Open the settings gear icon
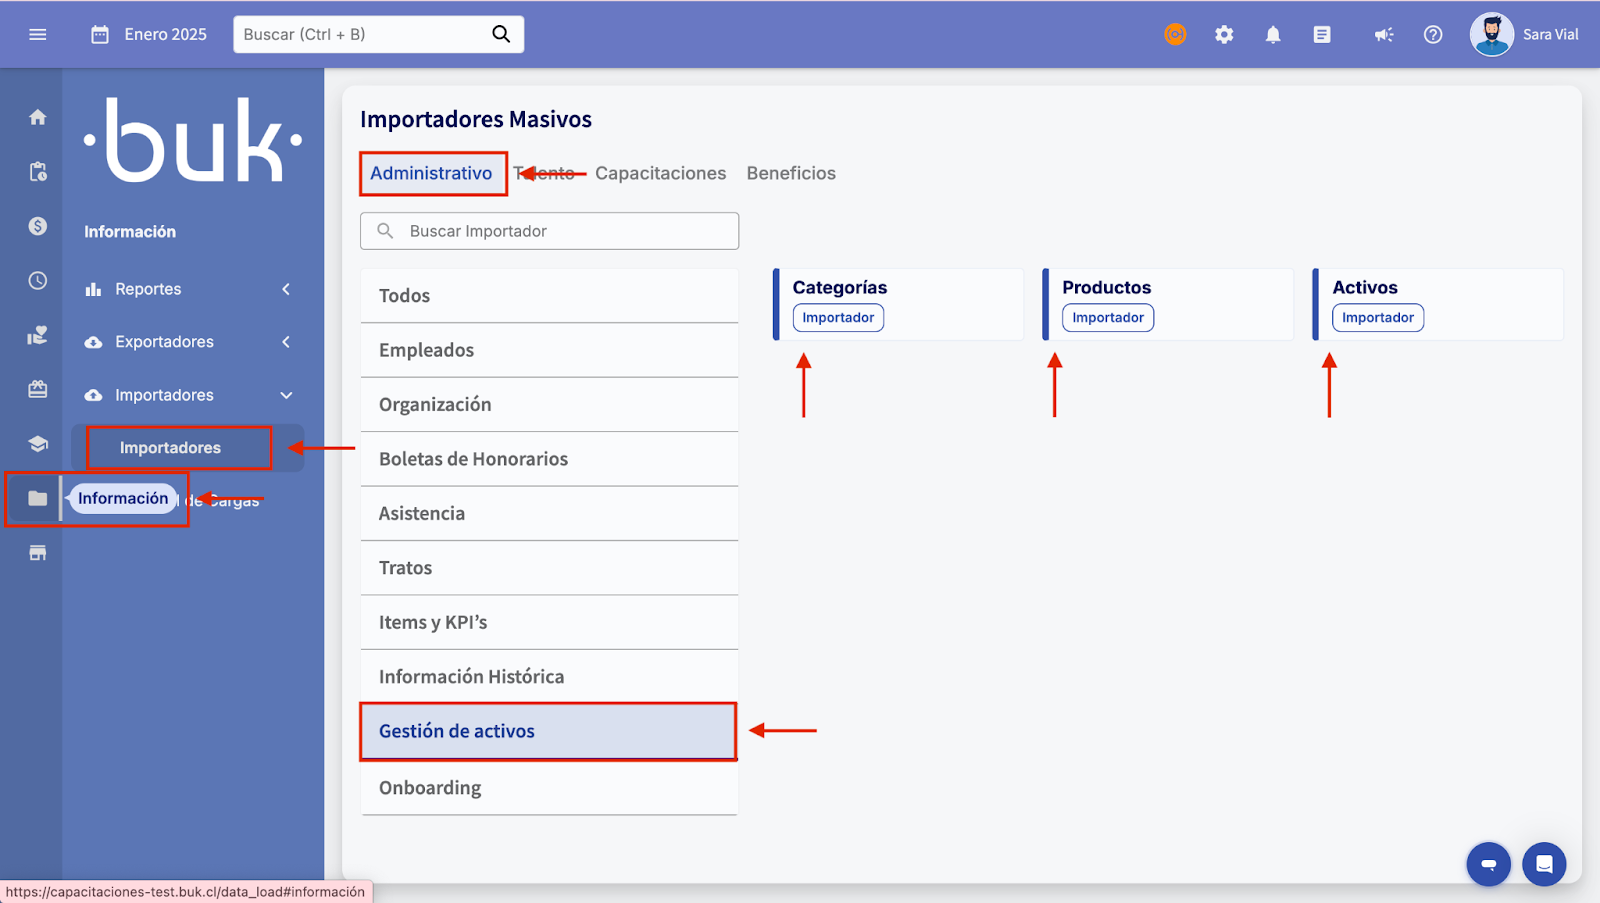The image size is (1600, 903). [x=1224, y=35]
